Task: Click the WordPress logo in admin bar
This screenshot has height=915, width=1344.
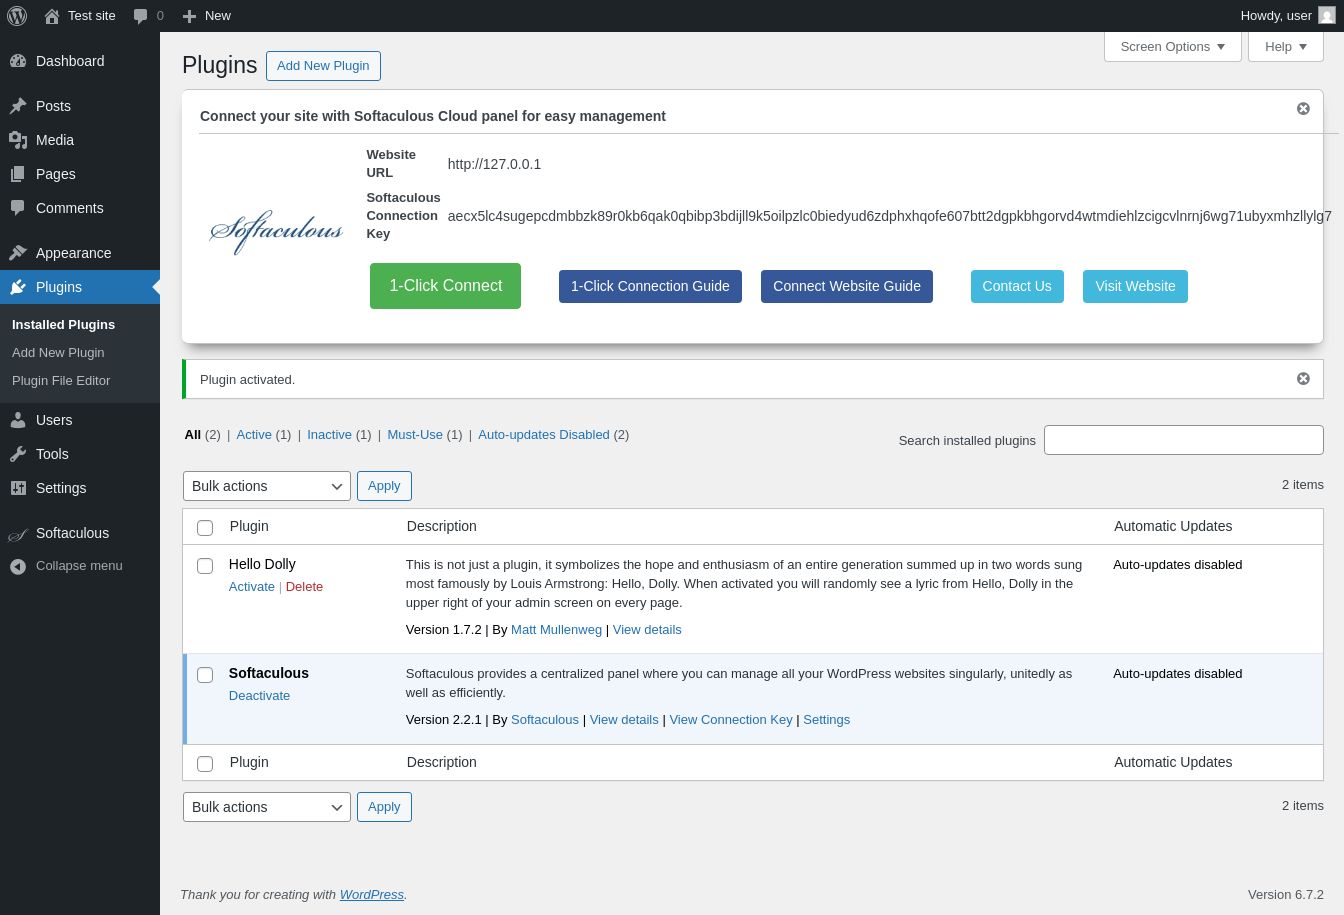Action: click(17, 15)
